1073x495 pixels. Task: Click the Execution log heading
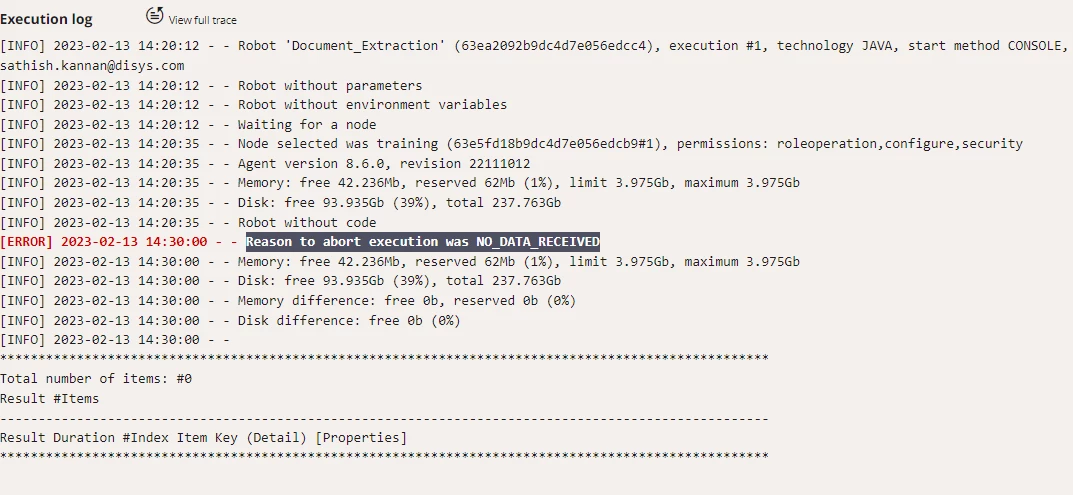[x=46, y=20]
